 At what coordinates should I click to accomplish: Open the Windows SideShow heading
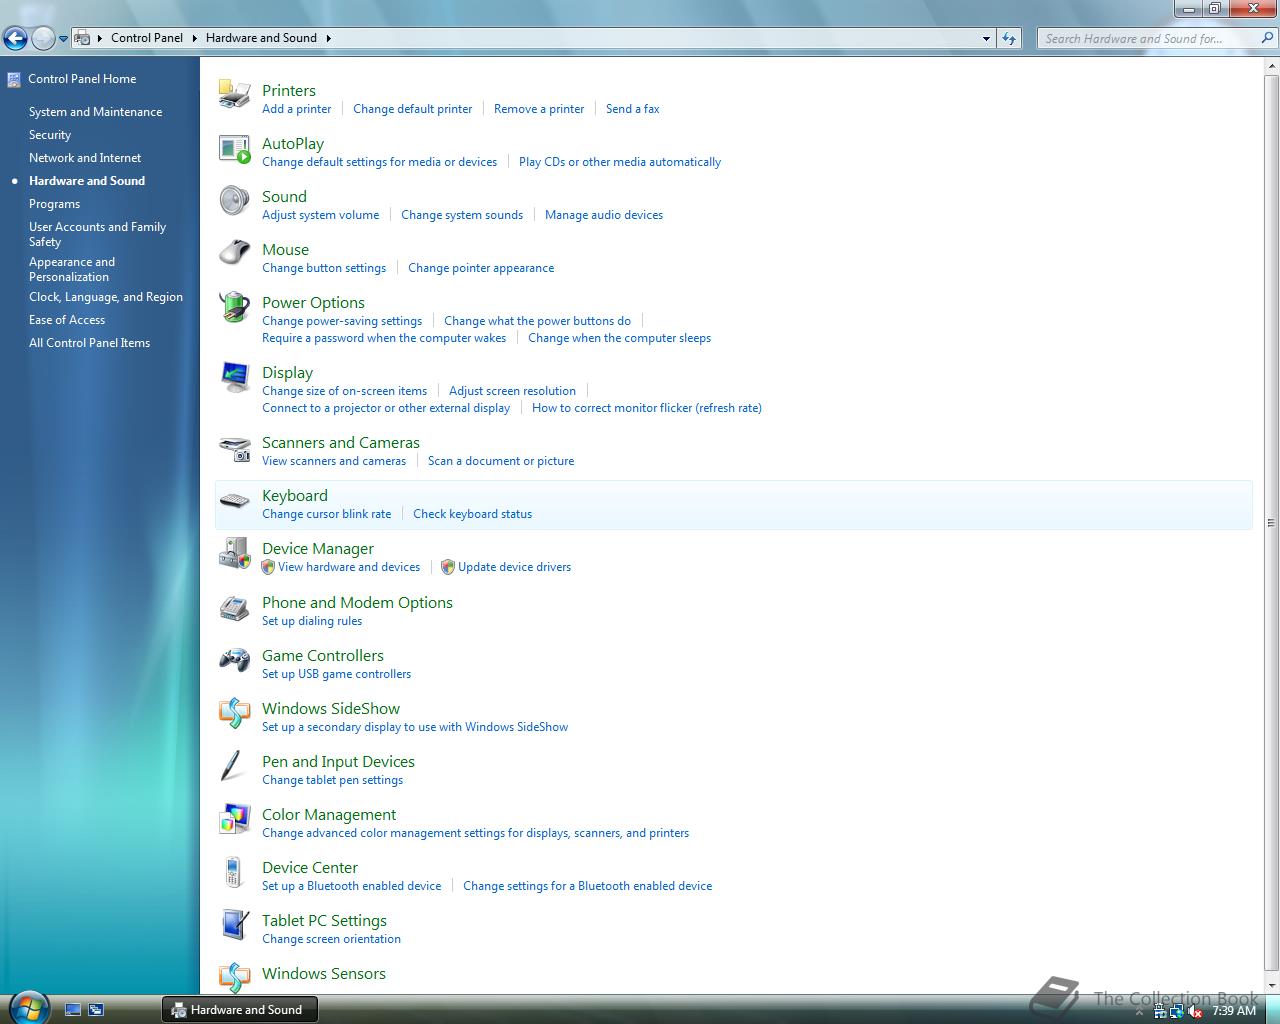click(331, 709)
